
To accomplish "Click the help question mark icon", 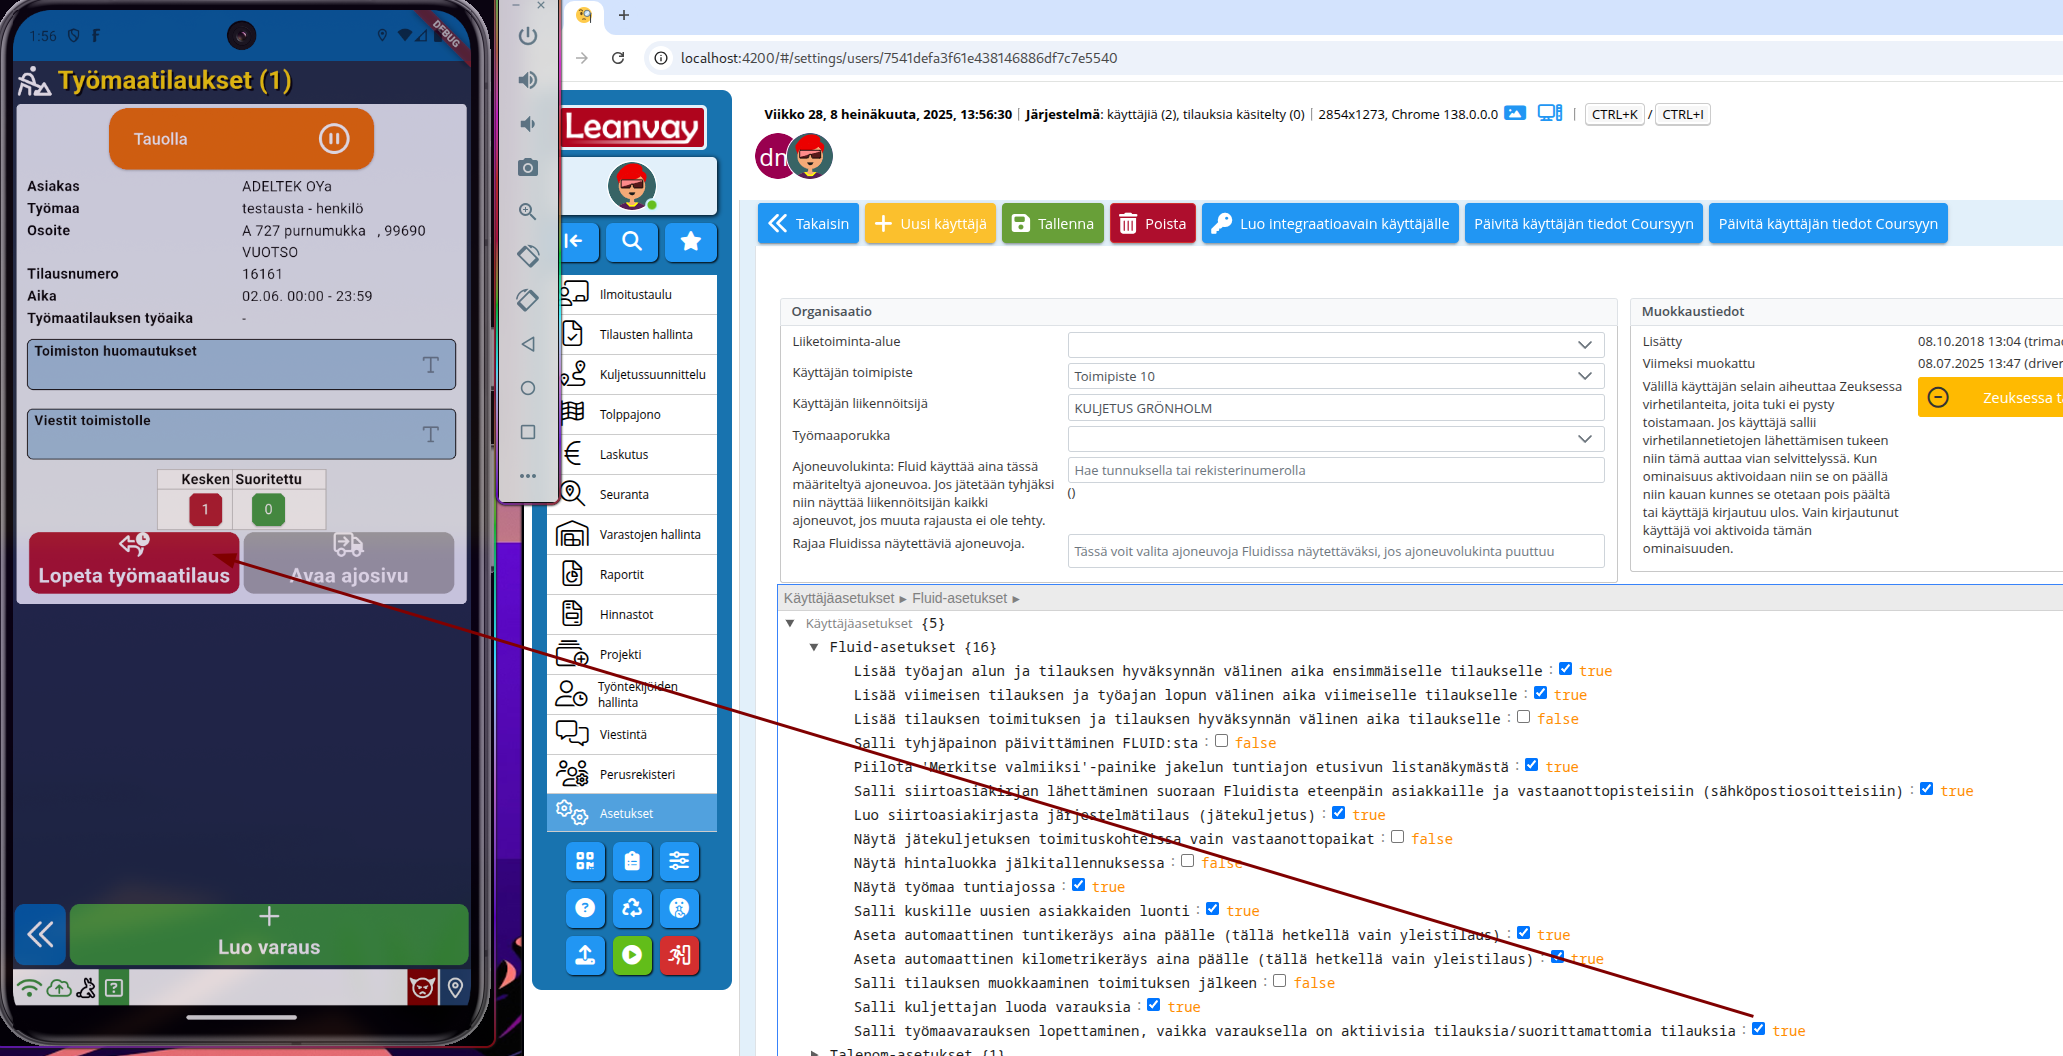I will (x=585, y=908).
